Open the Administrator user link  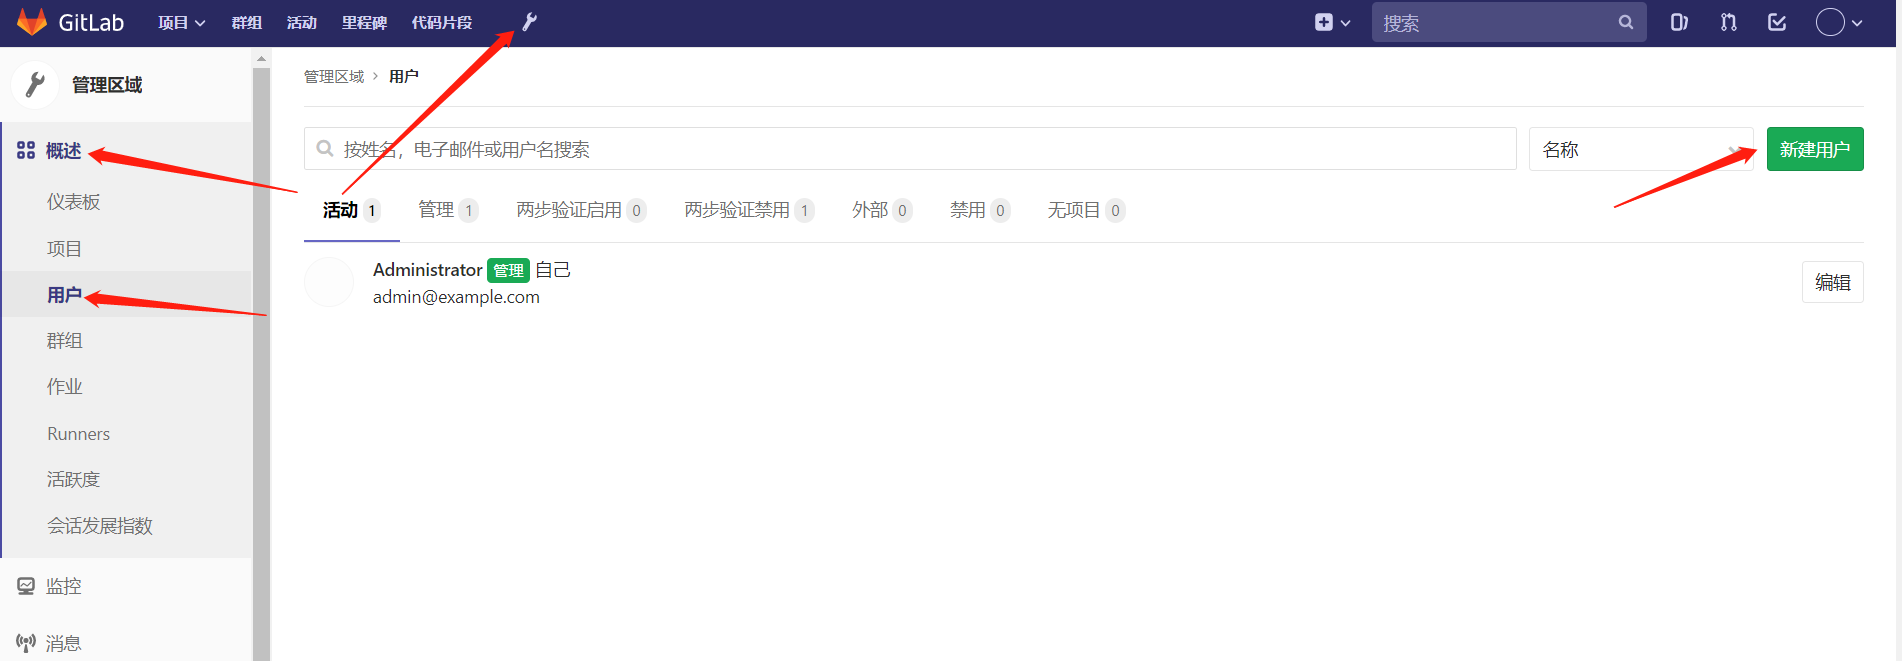[x=427, y=270]
